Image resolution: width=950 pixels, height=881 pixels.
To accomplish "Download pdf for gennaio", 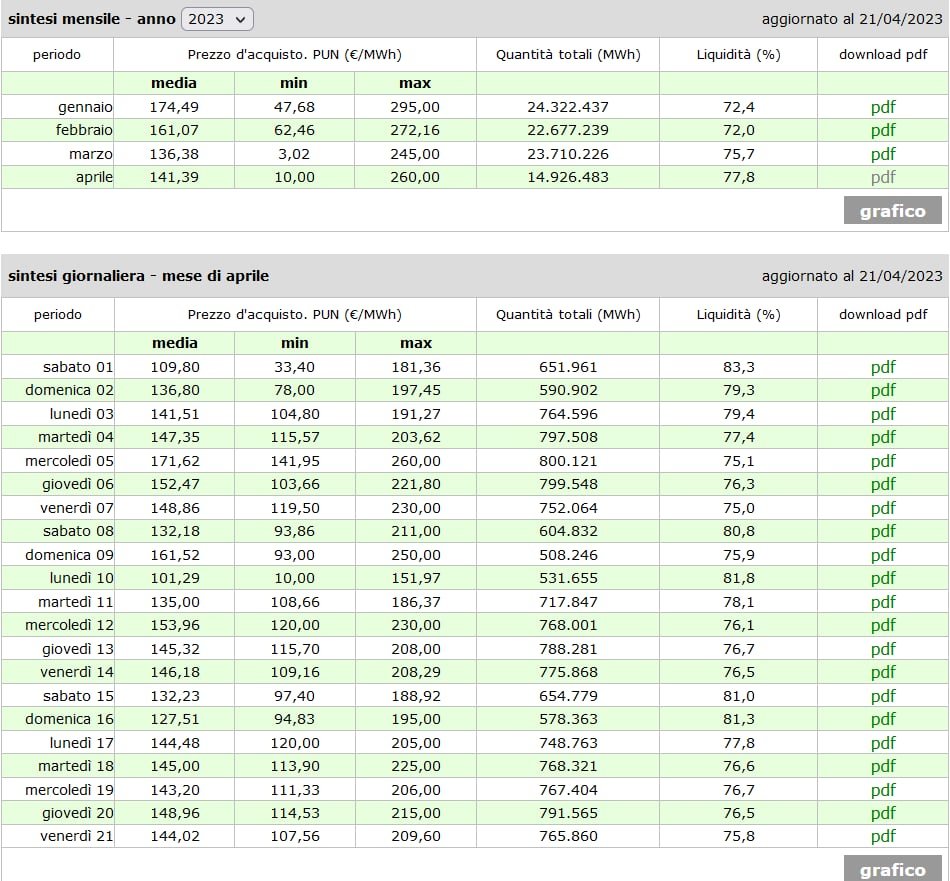I will tap(883, 107).
